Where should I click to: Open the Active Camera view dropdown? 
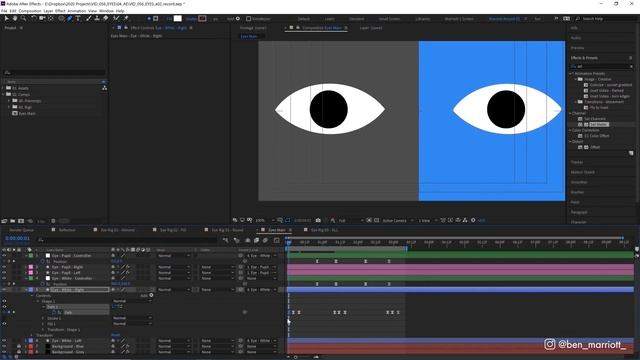(x=398, y=220)
